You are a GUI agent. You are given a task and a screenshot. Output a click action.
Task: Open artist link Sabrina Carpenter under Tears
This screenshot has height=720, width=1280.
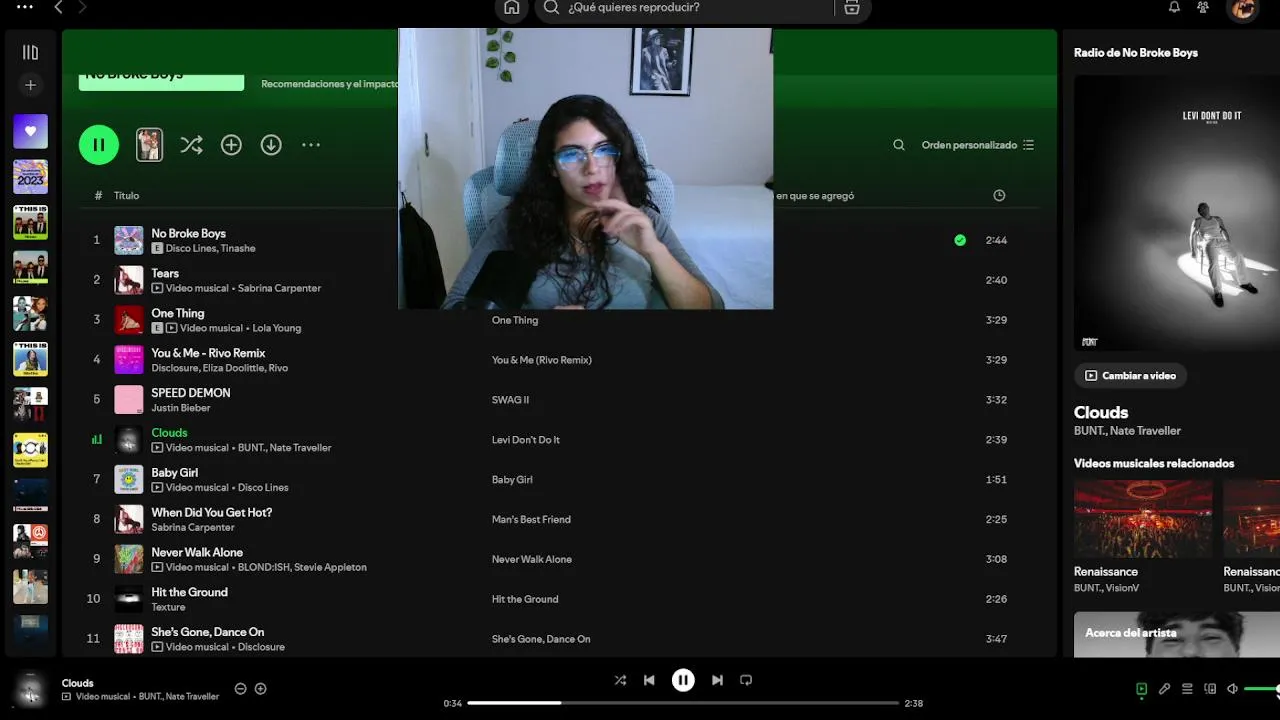click(279, 288)
